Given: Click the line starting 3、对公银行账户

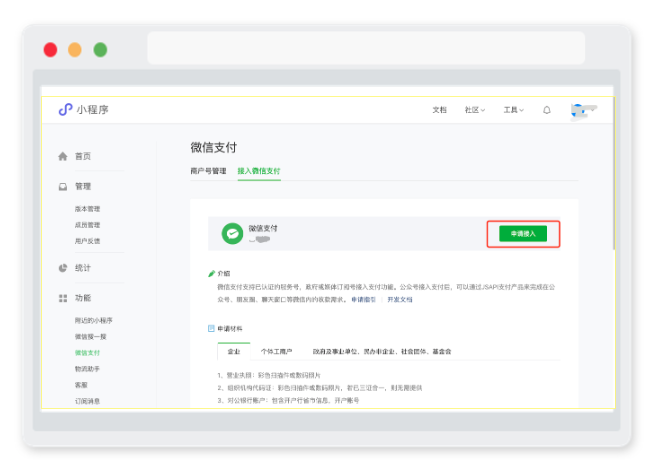Looking at the screenshot, I should point(288,400).
